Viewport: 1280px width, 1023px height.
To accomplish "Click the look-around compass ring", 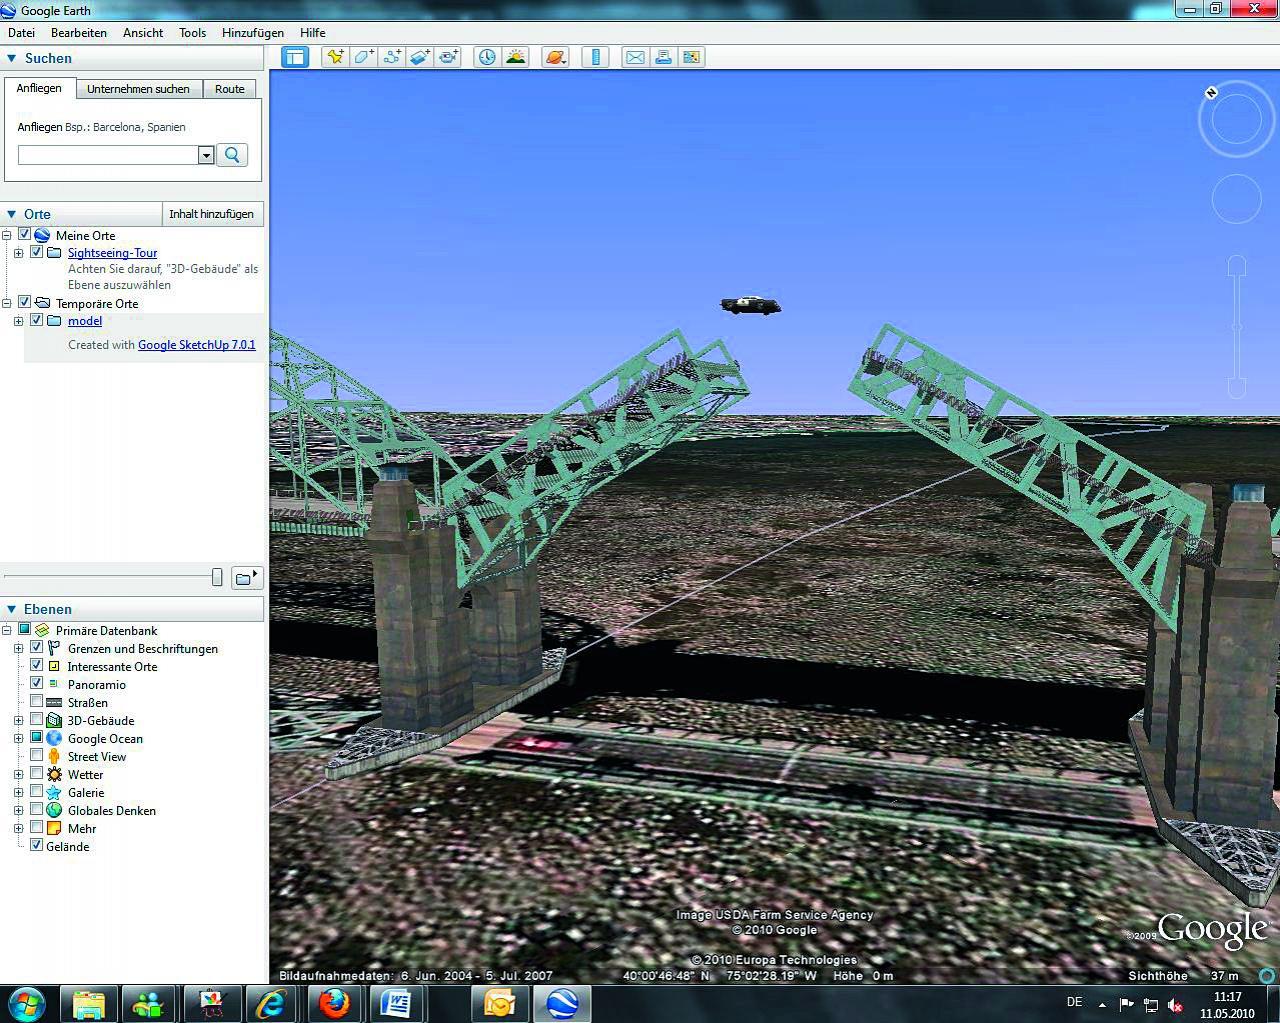I will [x=1236, y=121].
